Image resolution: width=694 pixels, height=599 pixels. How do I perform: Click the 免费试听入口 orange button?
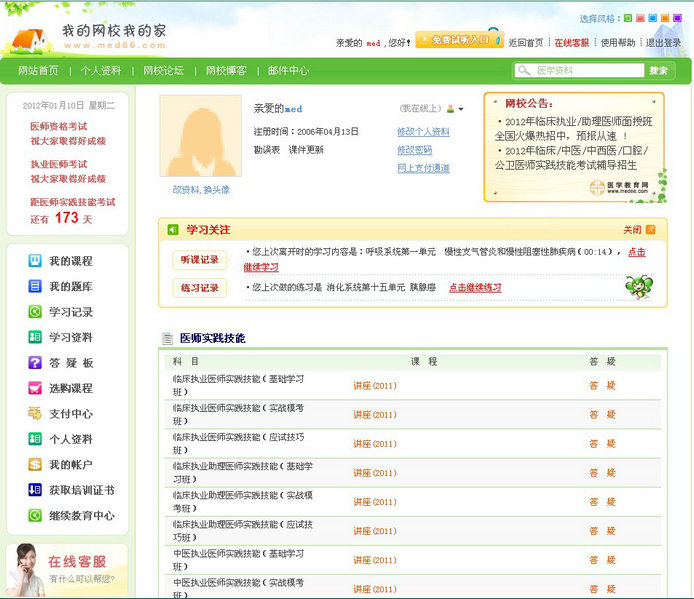(458, 41)
